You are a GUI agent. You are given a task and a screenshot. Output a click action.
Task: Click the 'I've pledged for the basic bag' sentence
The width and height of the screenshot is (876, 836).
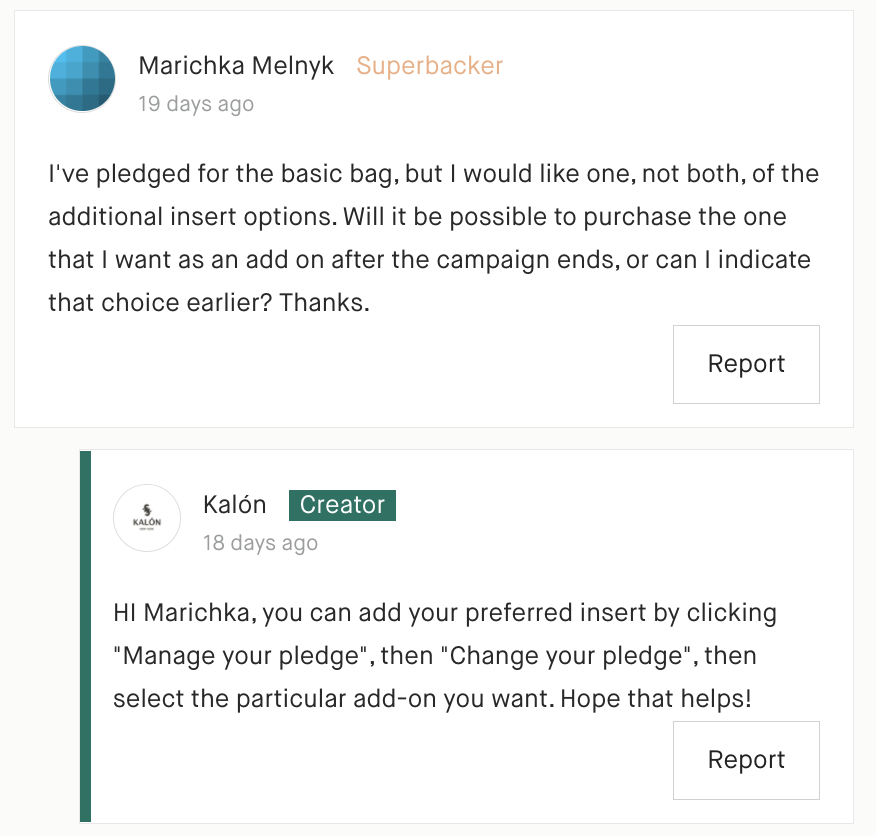pos(223,174)
